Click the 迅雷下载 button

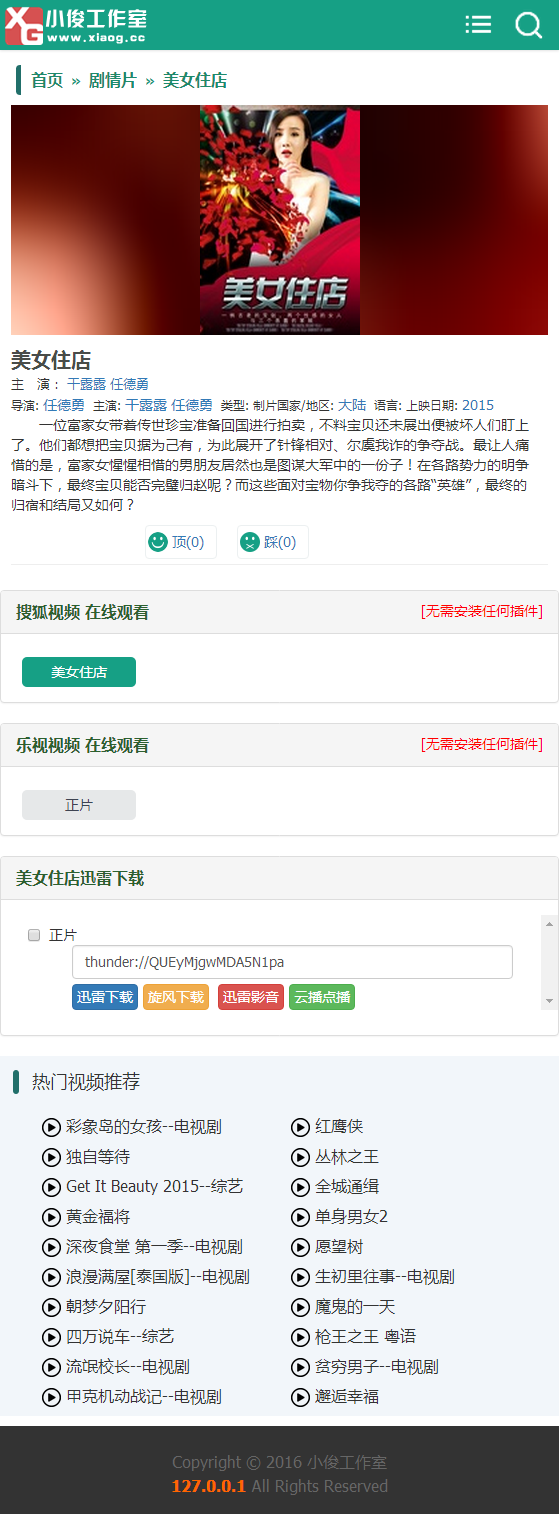(105, 997)
